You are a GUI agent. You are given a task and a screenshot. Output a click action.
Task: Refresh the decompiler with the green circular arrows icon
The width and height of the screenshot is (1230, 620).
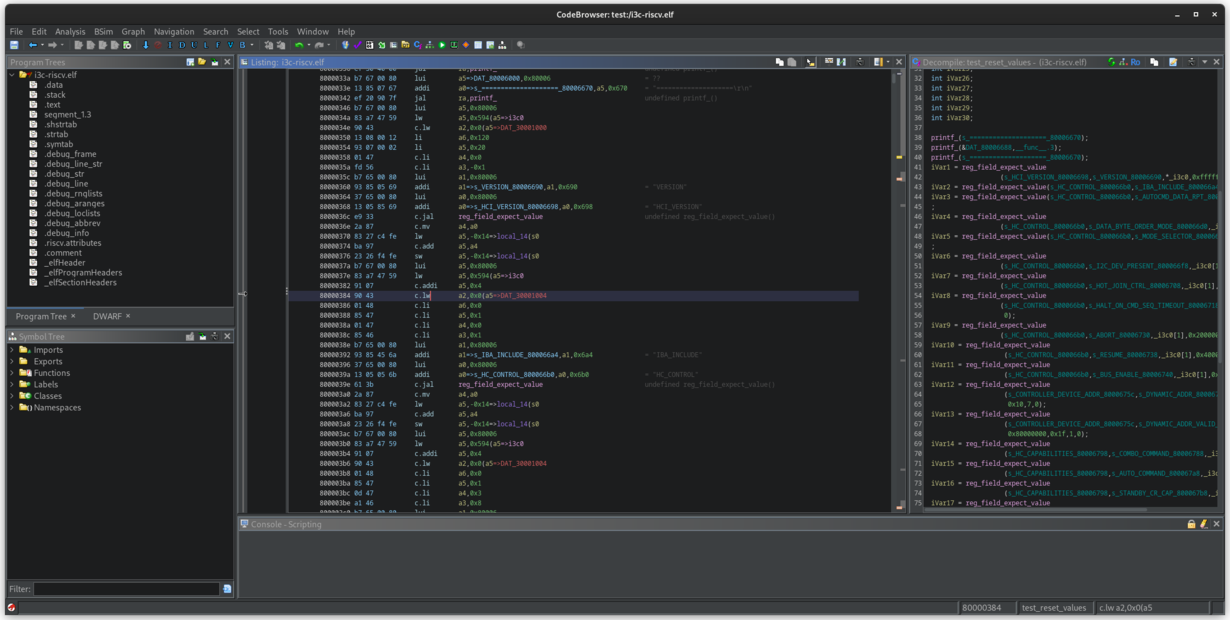pos(1112,62)
